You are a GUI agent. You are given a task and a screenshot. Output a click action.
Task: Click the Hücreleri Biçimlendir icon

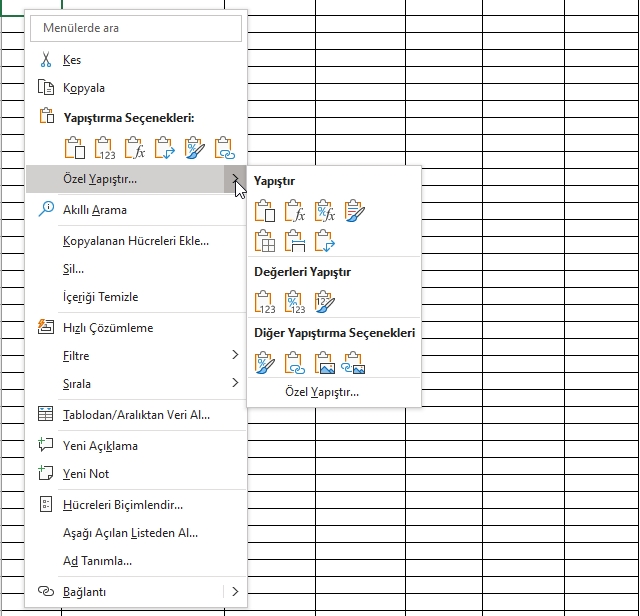pos(46,504)
